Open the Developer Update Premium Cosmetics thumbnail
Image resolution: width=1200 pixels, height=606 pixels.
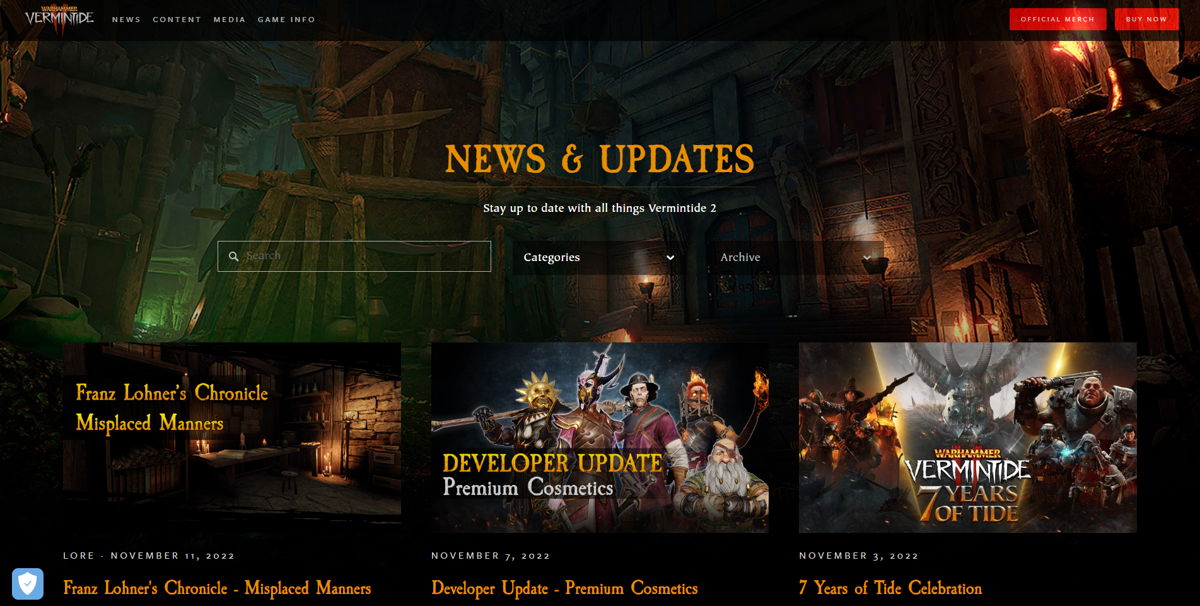pyautogui.click(x=600, y=438)
